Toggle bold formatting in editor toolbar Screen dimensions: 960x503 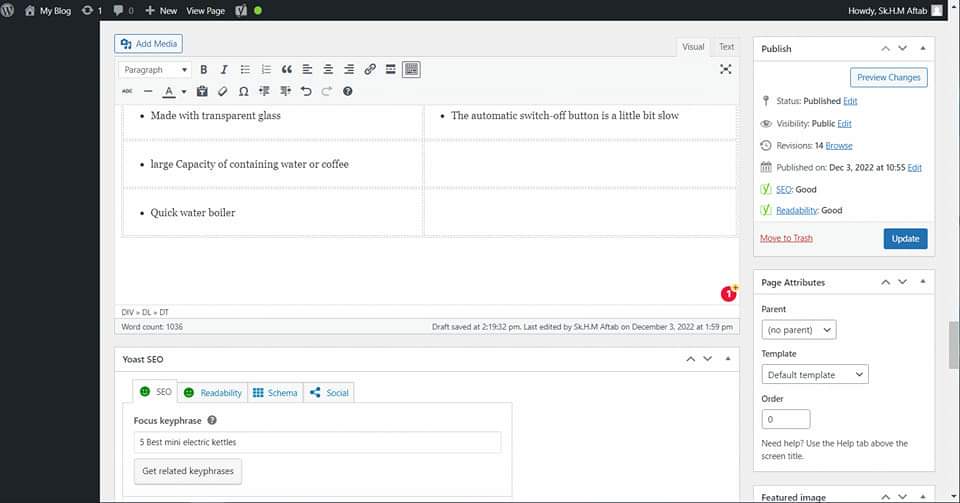204,70
